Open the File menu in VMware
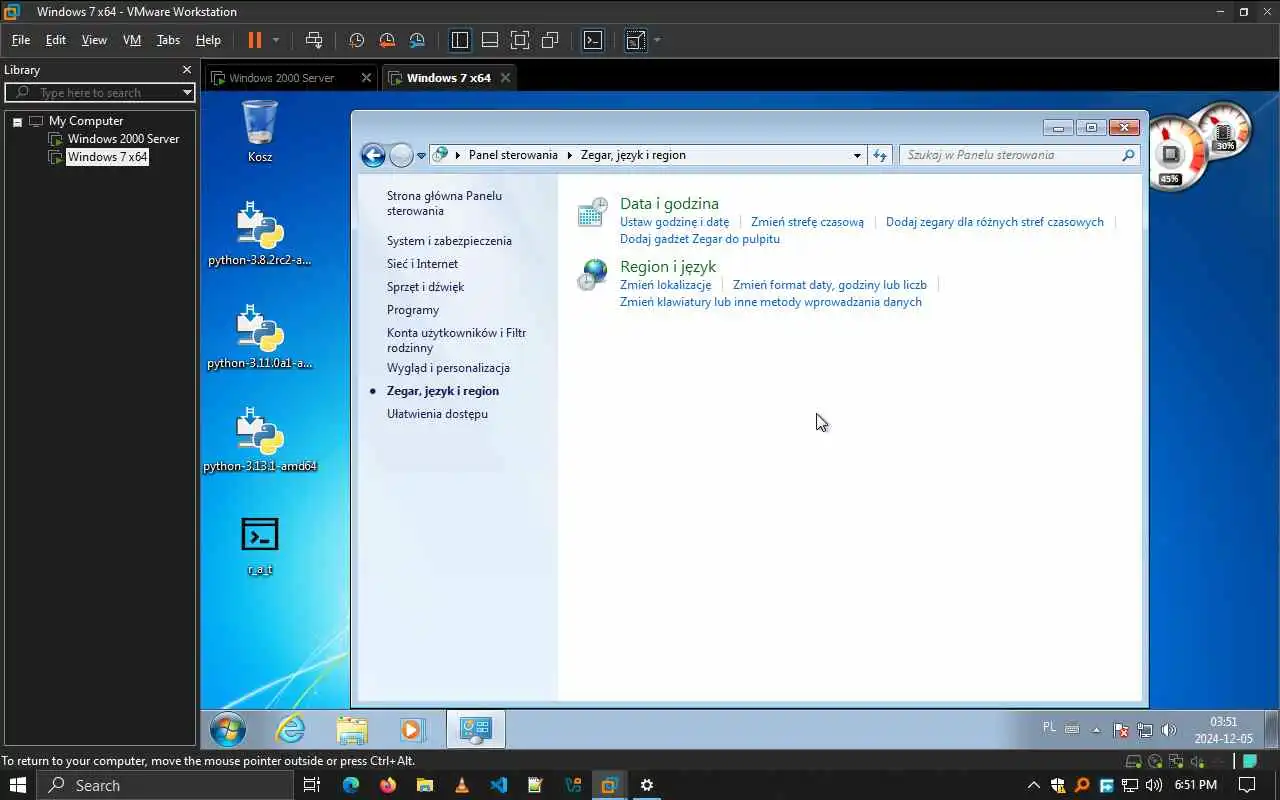The width and height of the screenshot is (1280, 800). [x=21, y=40]
